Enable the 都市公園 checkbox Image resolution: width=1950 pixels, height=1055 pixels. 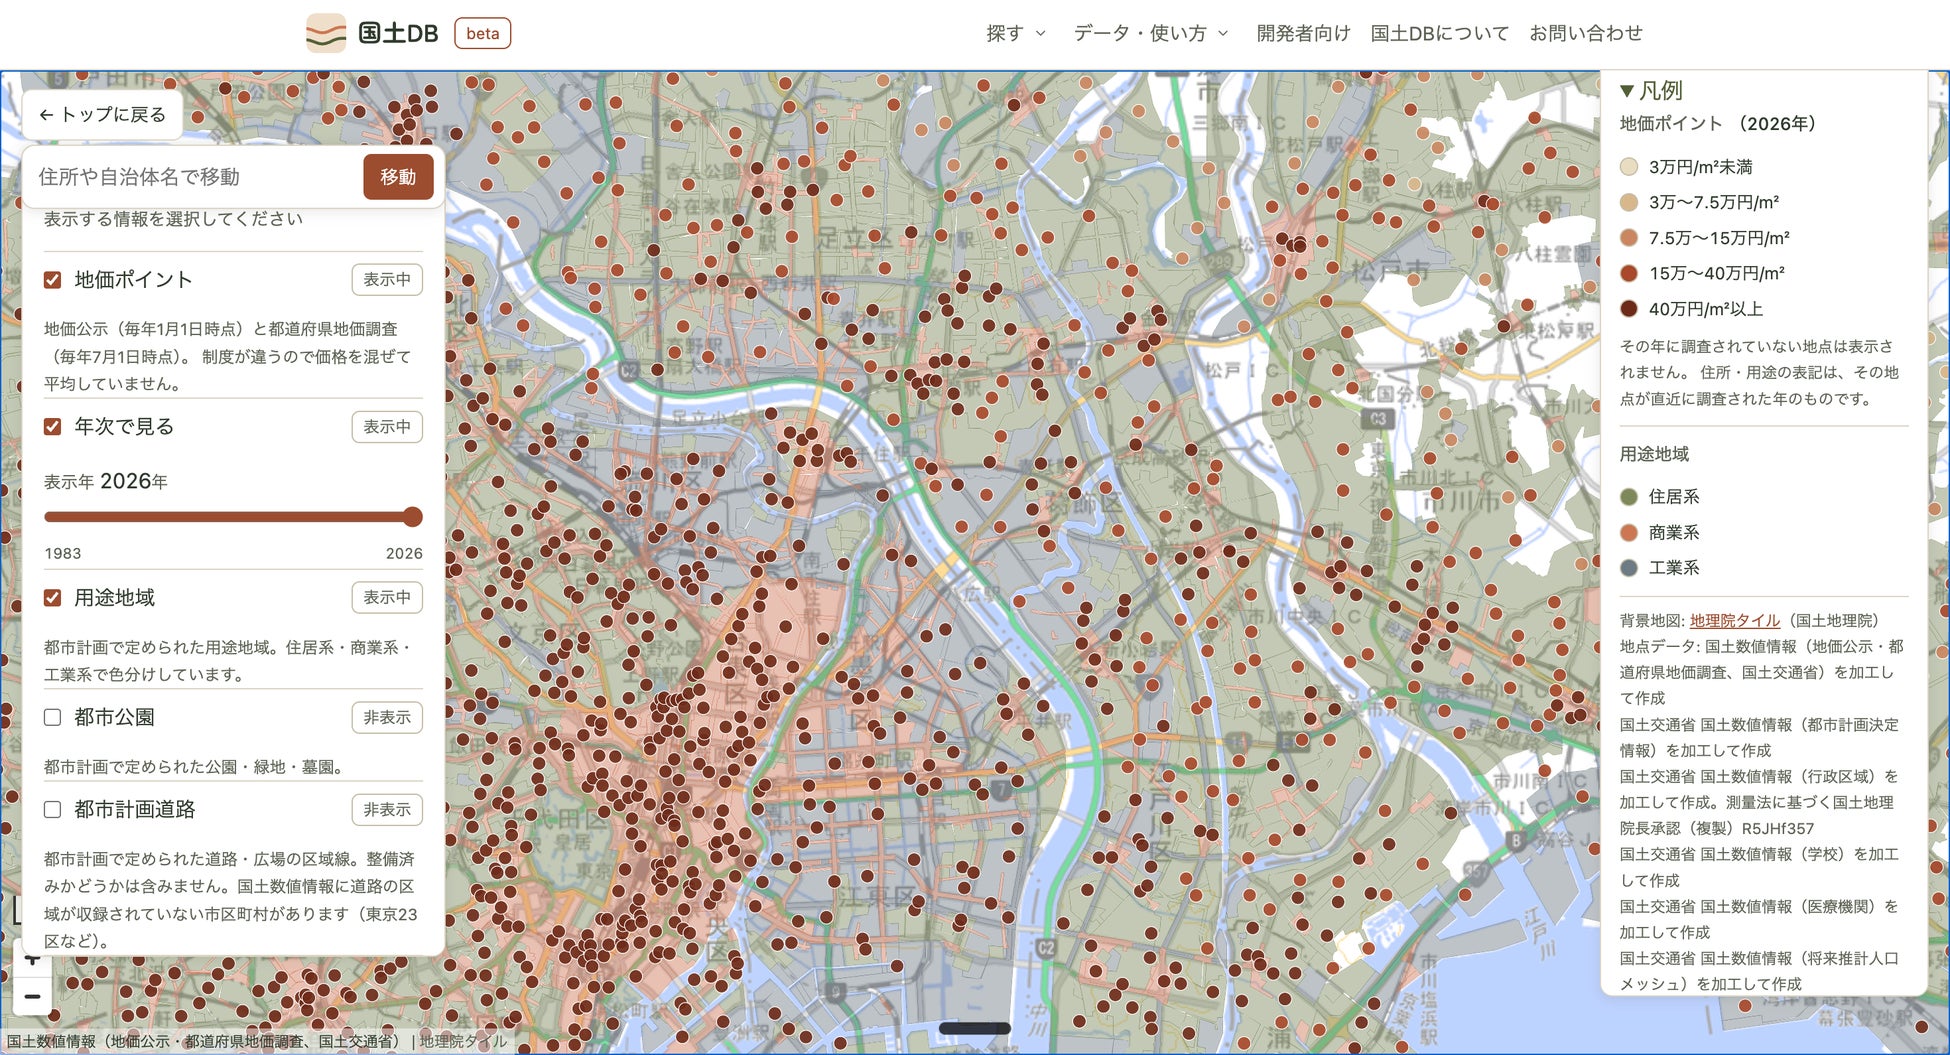tap(53, 717)
